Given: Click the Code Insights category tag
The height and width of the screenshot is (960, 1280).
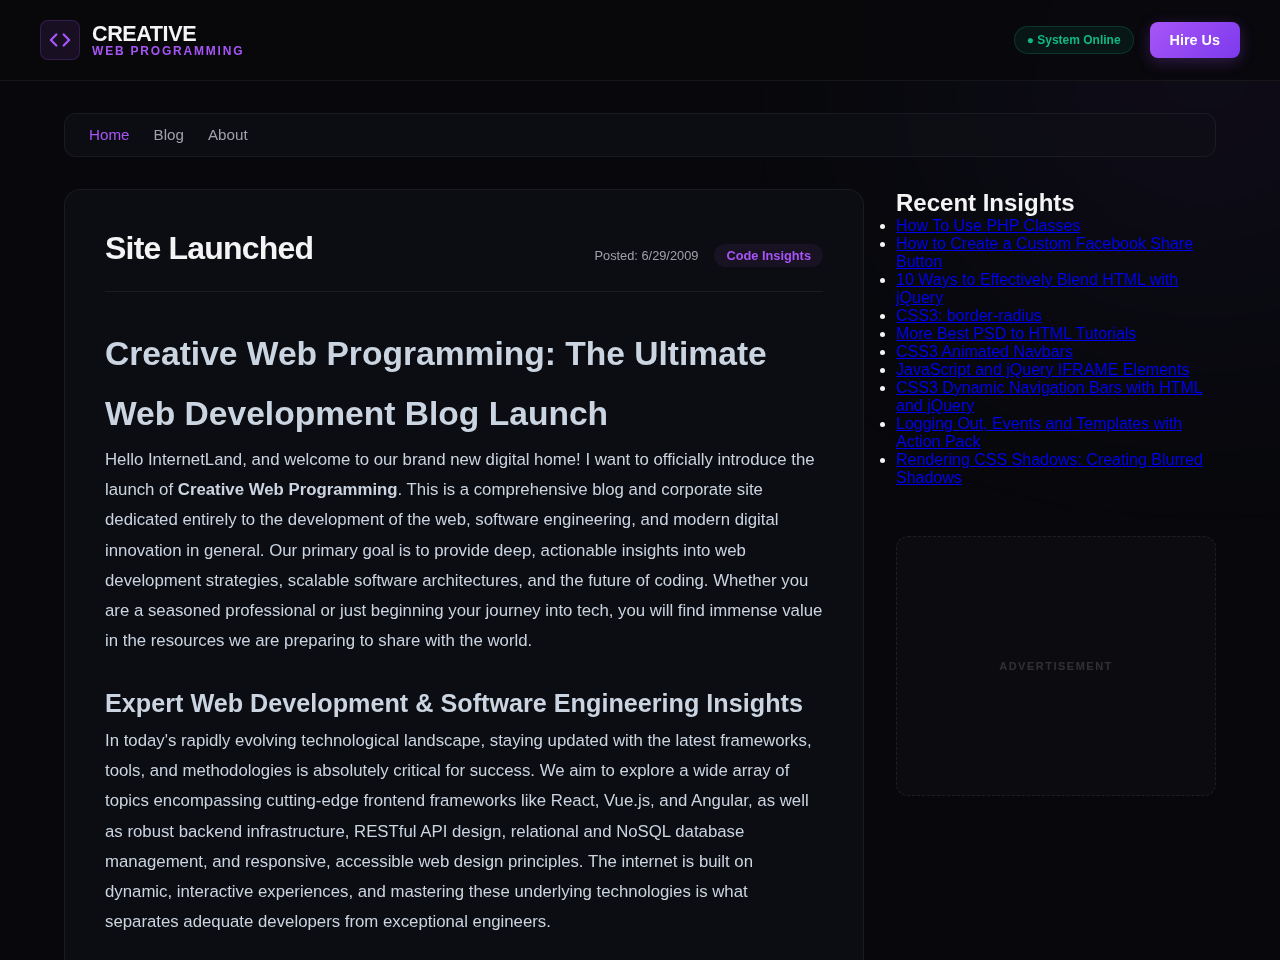Looking at the screenshot, I should tap(768, 256).
